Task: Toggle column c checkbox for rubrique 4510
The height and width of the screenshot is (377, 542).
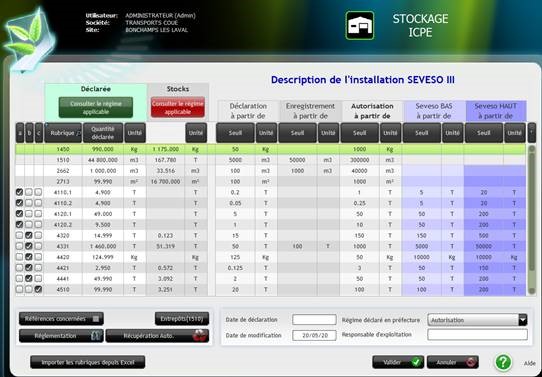Action: (38, 289)
